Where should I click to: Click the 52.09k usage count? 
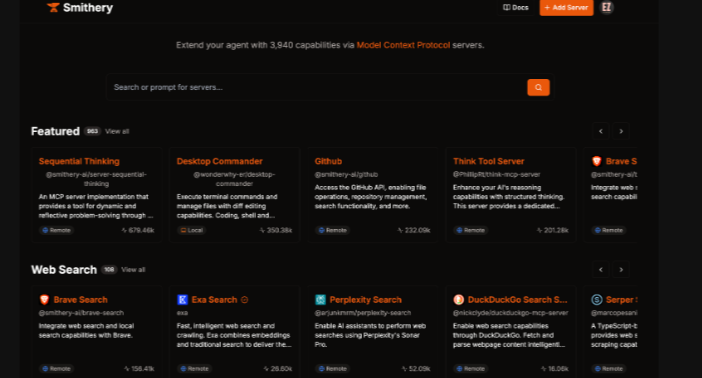click(x=416, y=369)
